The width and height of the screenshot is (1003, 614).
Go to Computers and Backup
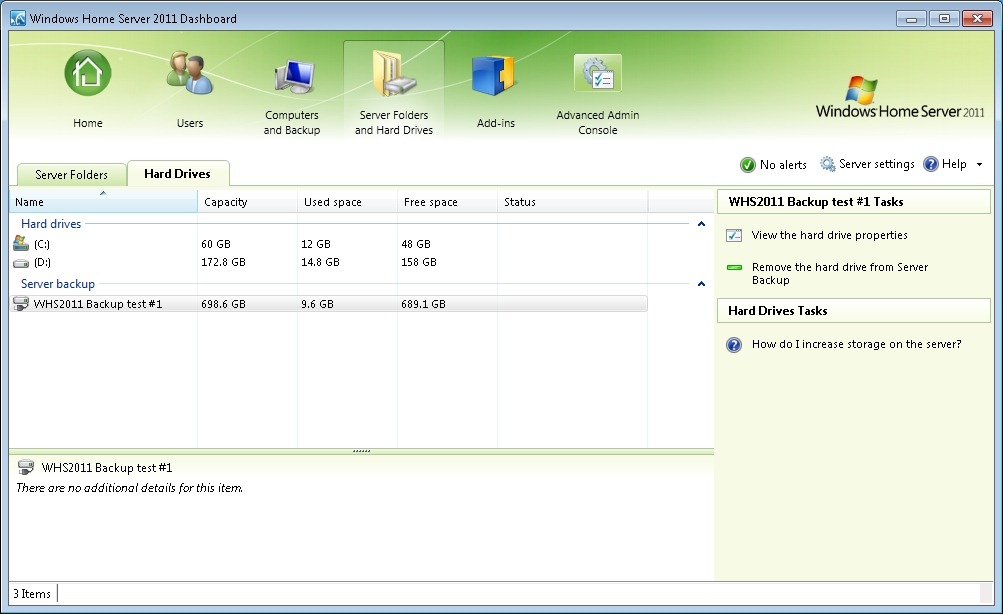292,78
